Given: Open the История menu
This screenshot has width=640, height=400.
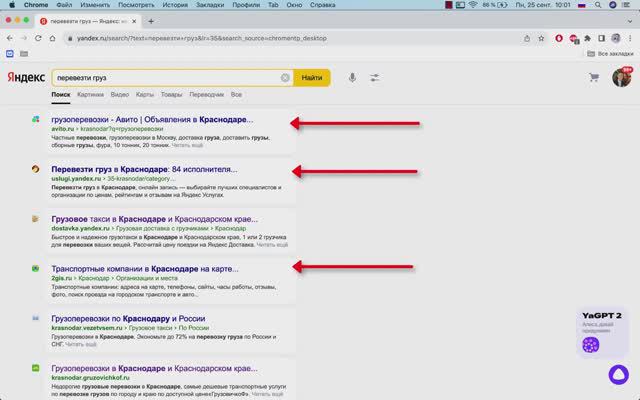Looking at the screenshot, I should click(x=175, y=5).
